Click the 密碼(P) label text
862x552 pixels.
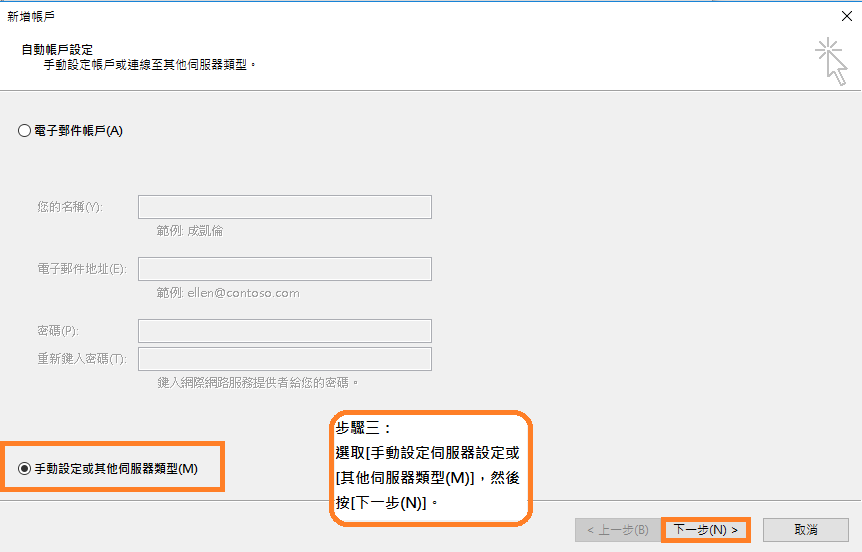(57, 331)
